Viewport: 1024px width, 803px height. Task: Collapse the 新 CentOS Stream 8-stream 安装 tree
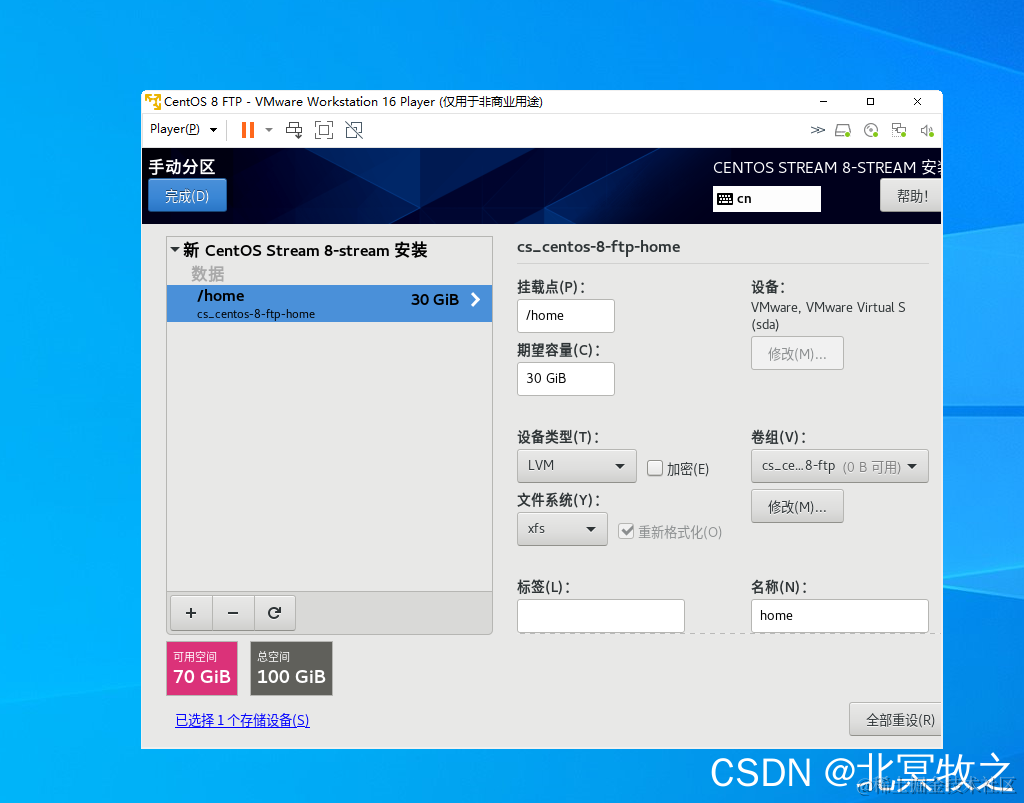175,250
